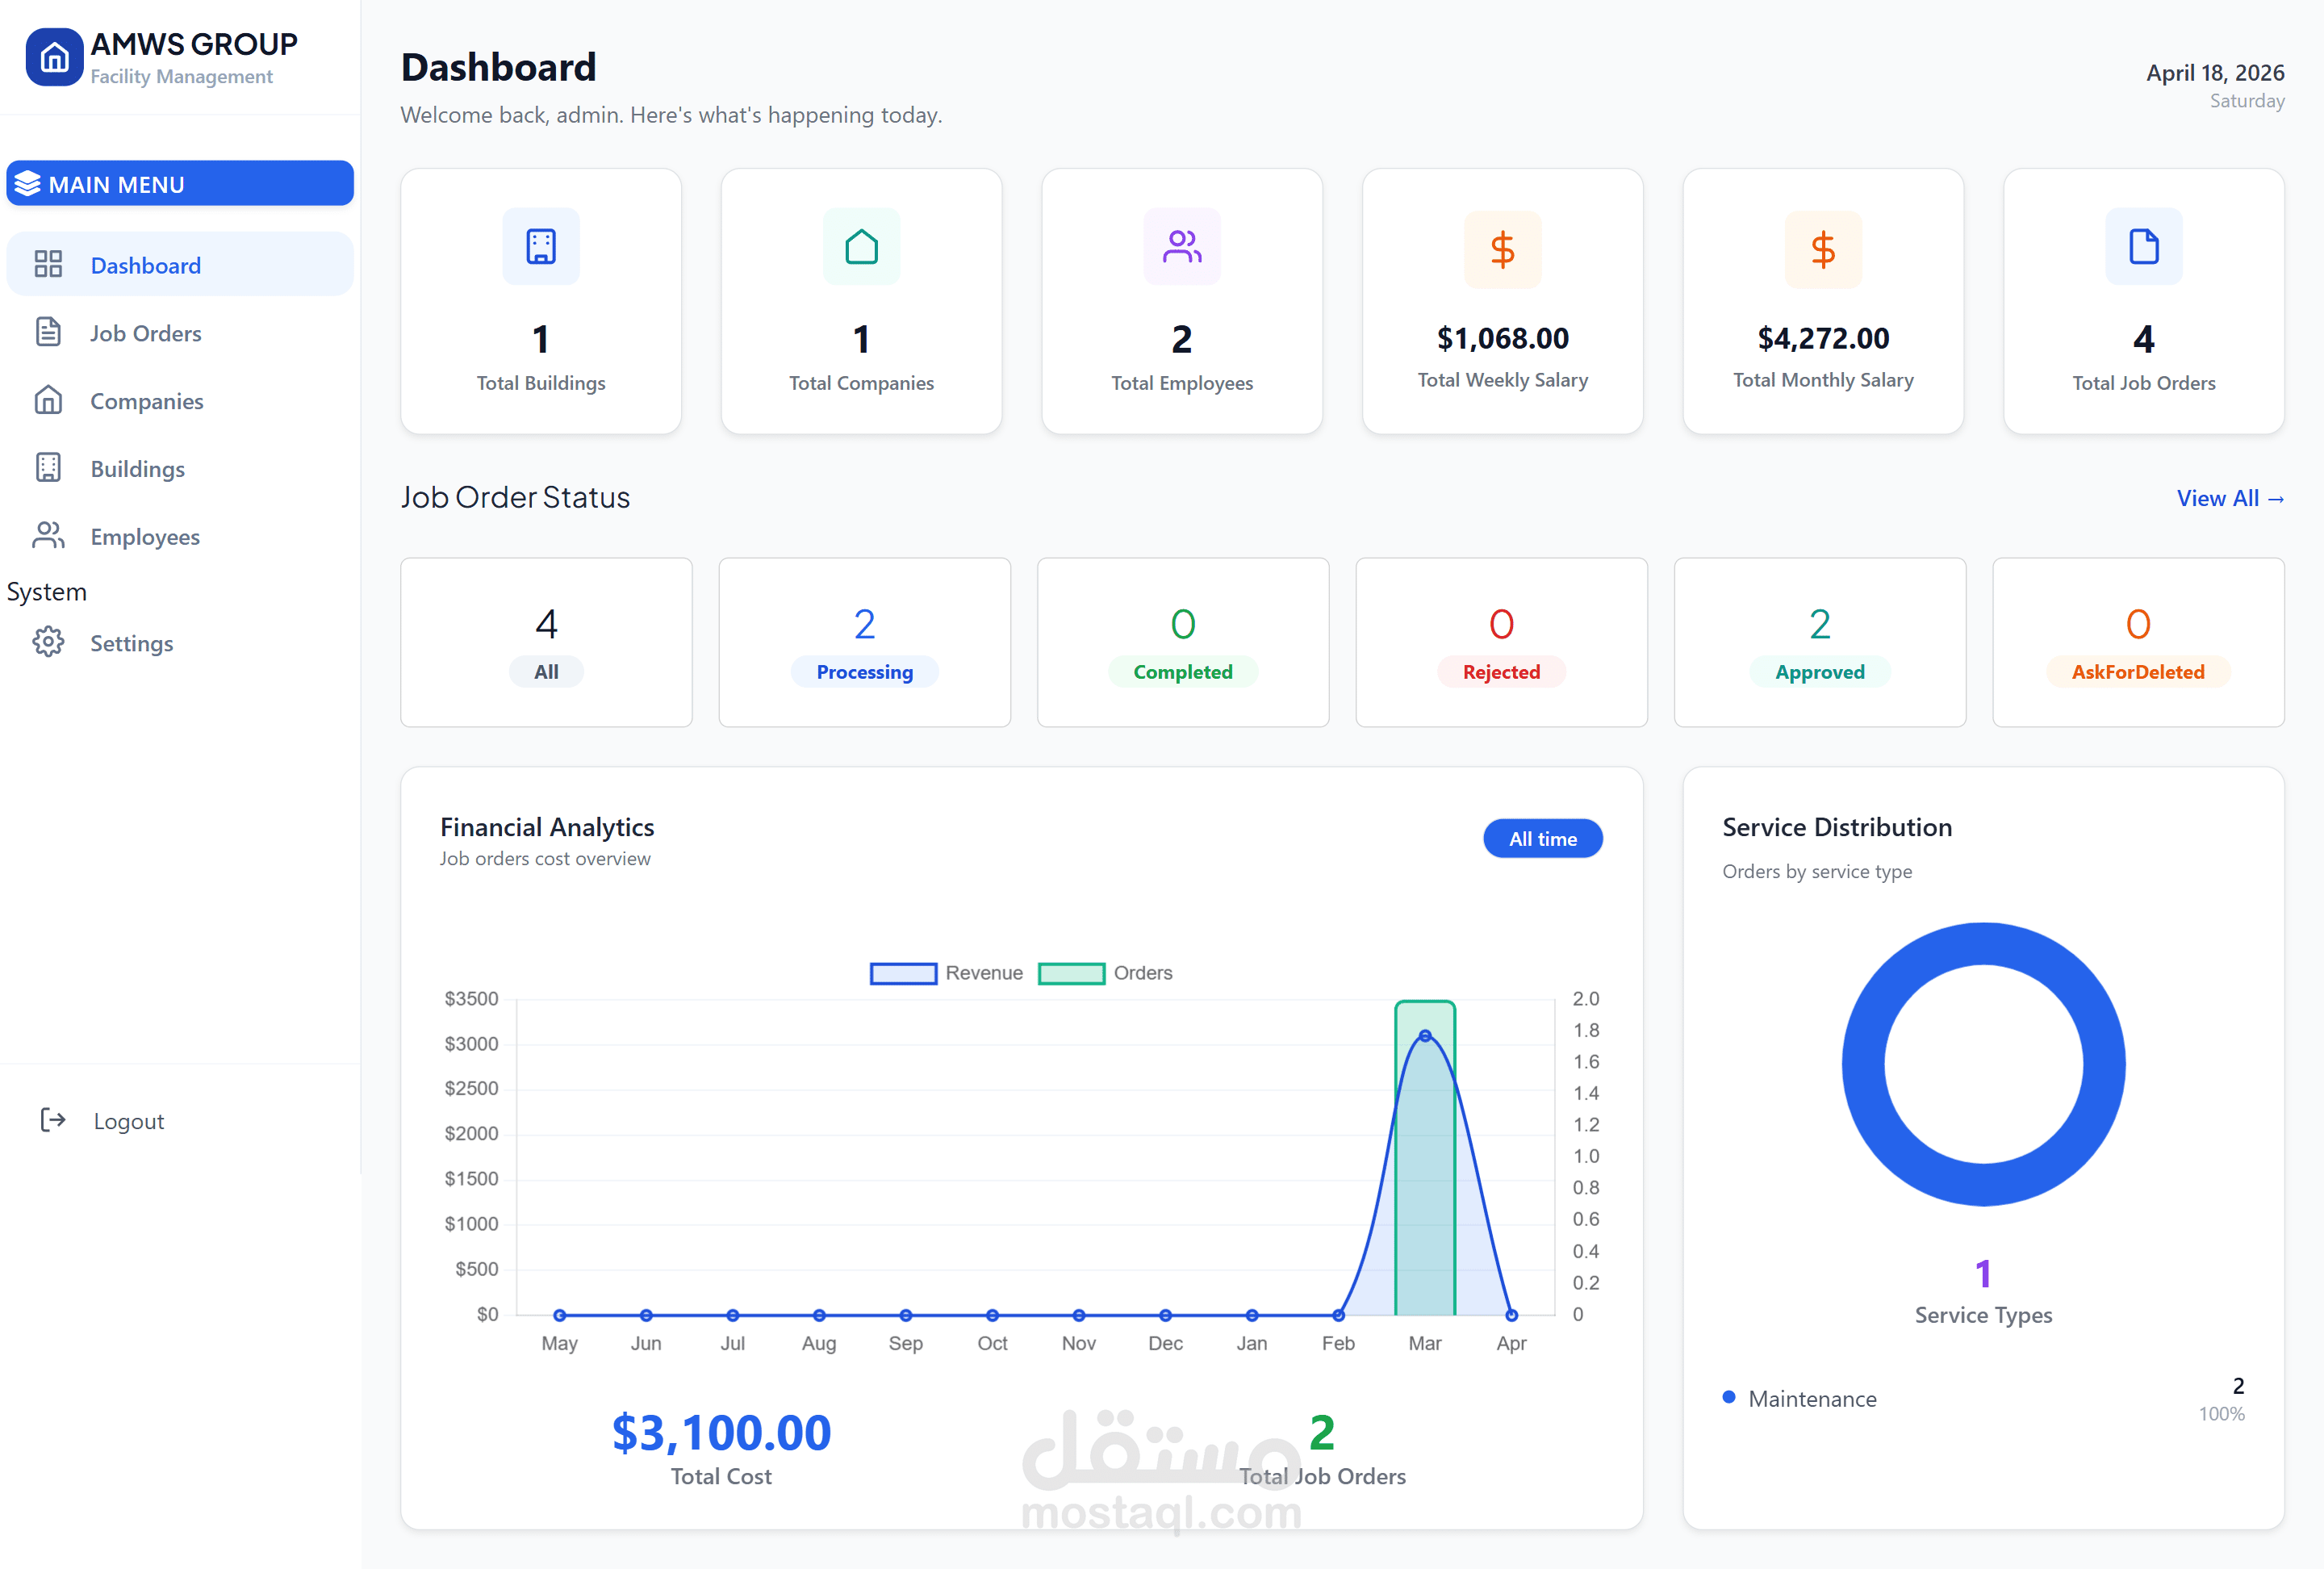Click the Mar data point on chart
Image resolution: width=2324 pixels, height=1569 pixels.
pos(1424,1036)
